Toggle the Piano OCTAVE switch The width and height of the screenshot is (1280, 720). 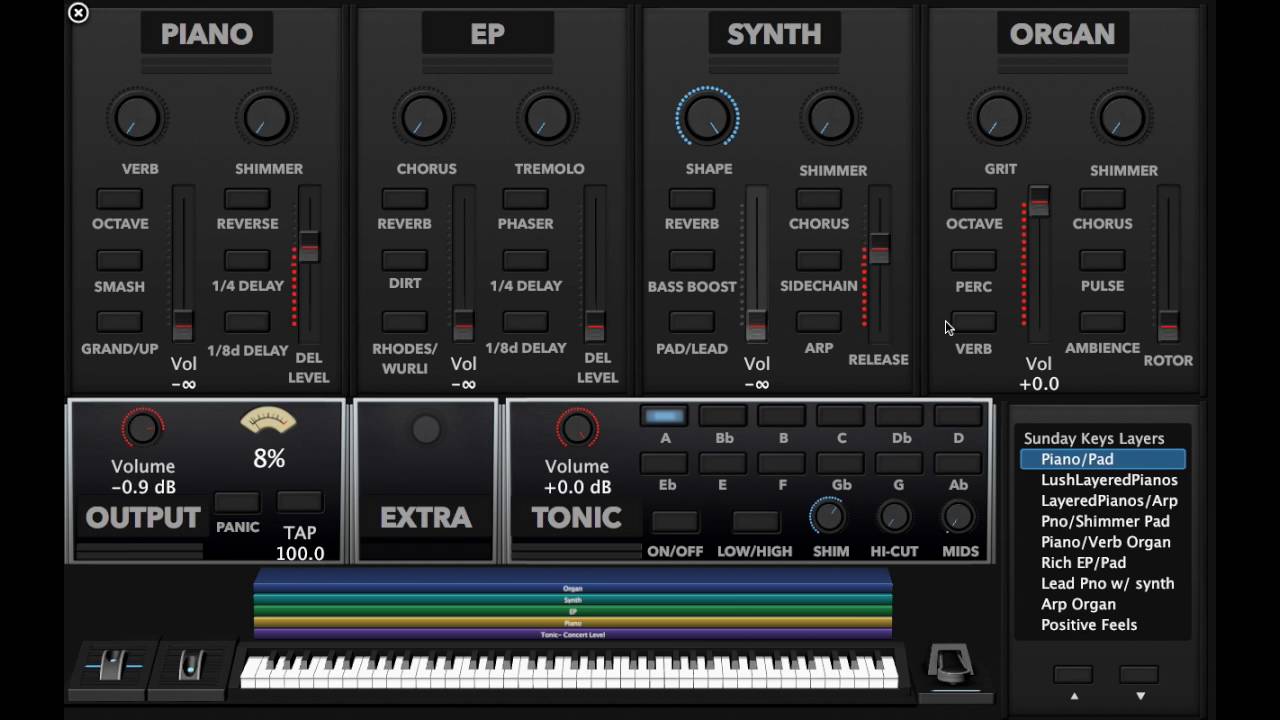(119, 199)
